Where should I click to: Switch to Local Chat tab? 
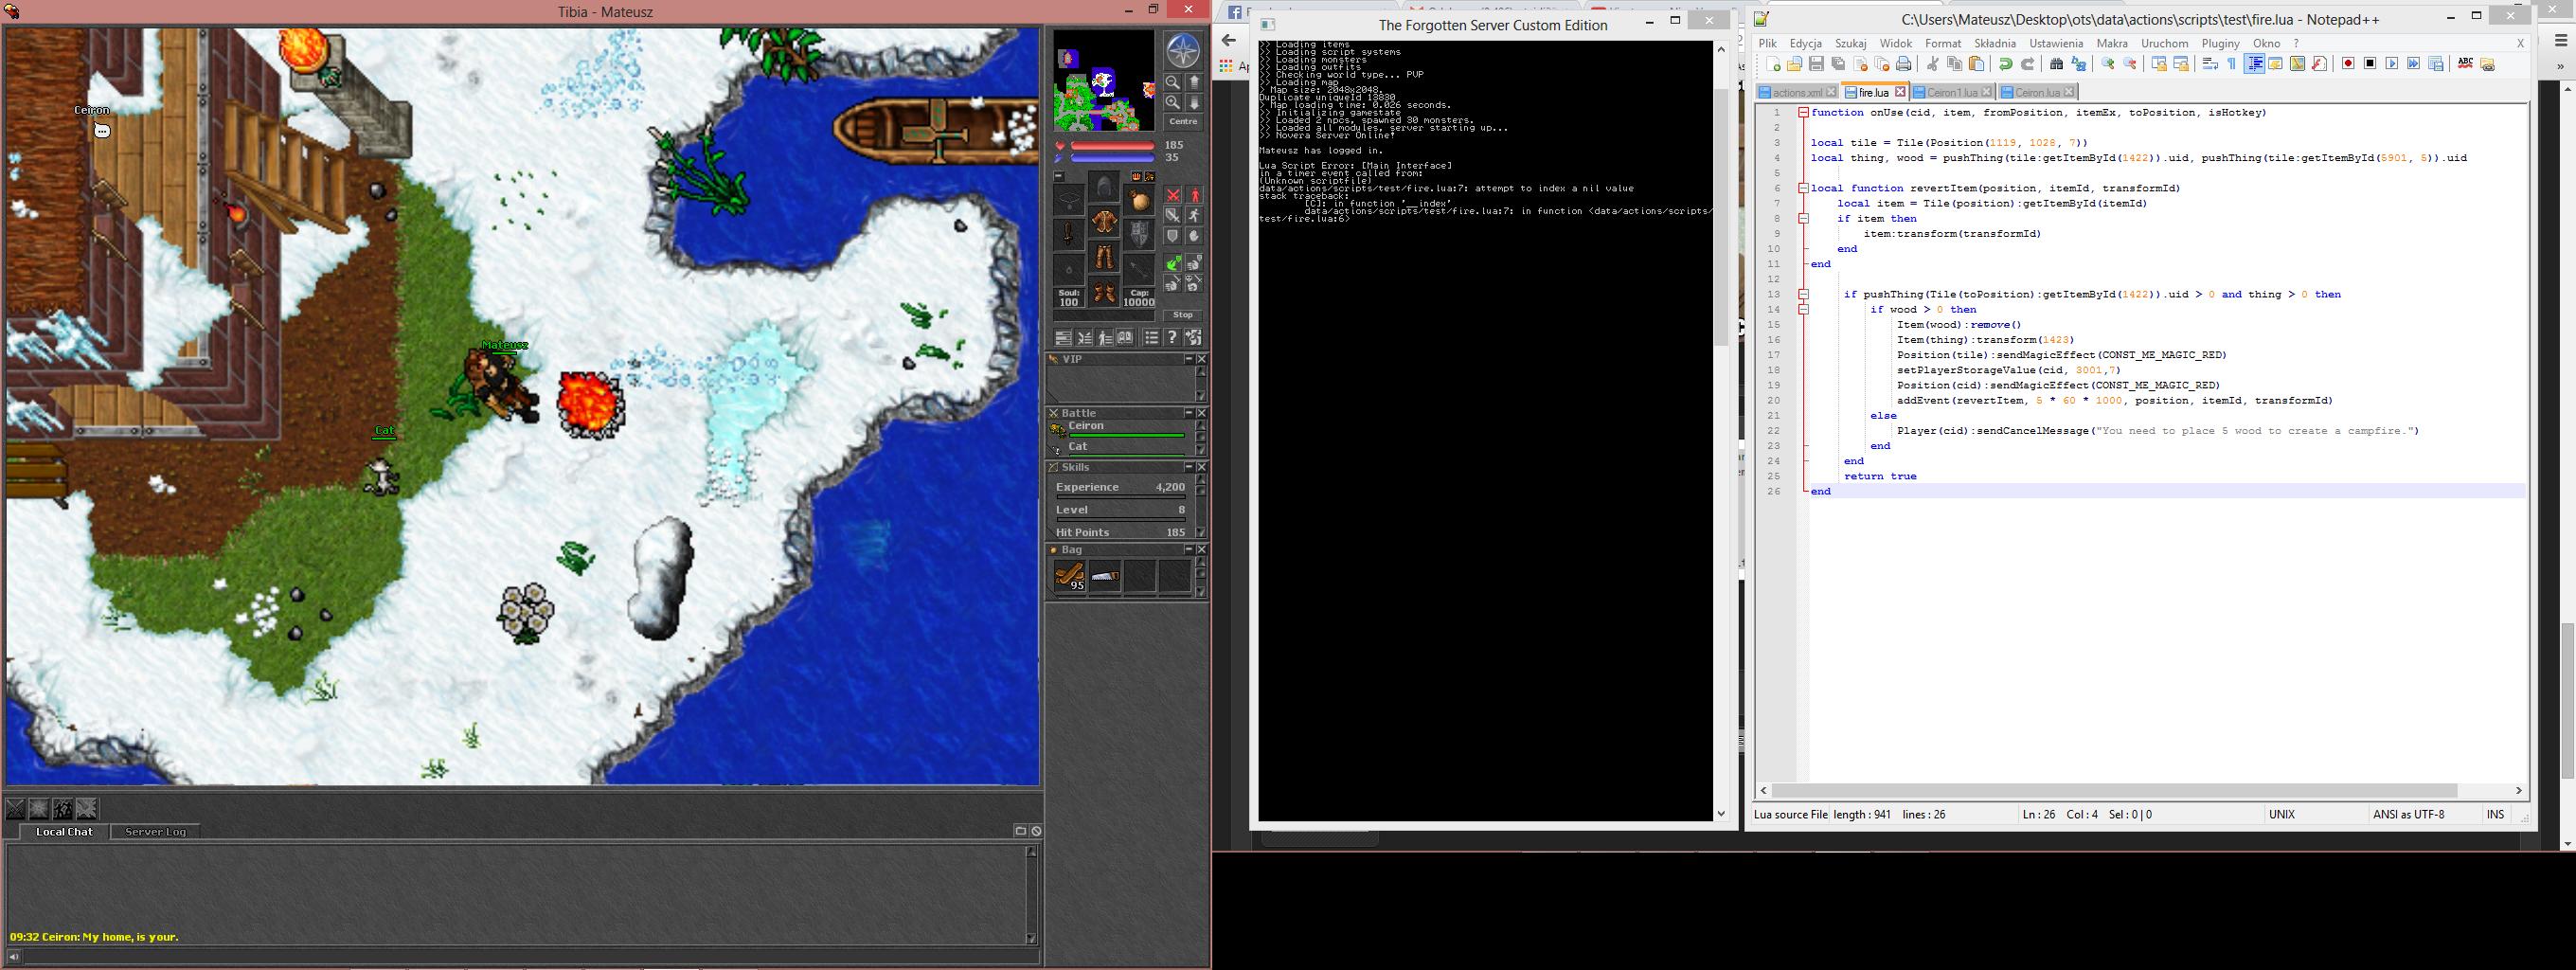click(64, 832)
